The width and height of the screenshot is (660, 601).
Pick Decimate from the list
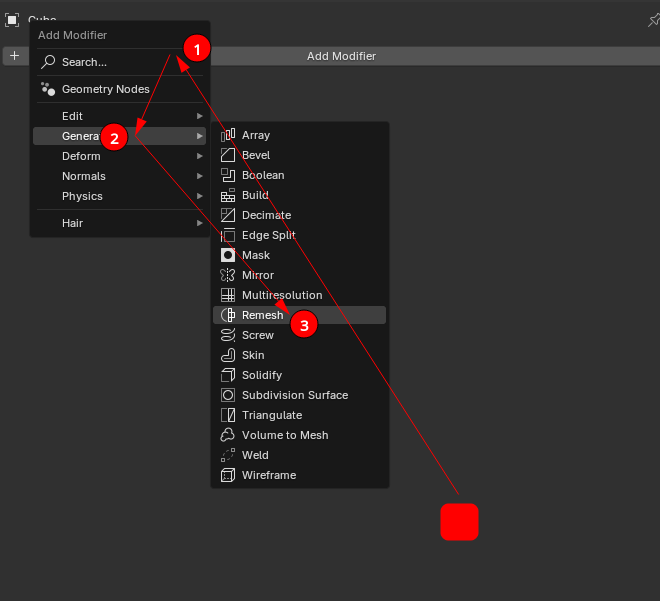(x=266, y=215)
